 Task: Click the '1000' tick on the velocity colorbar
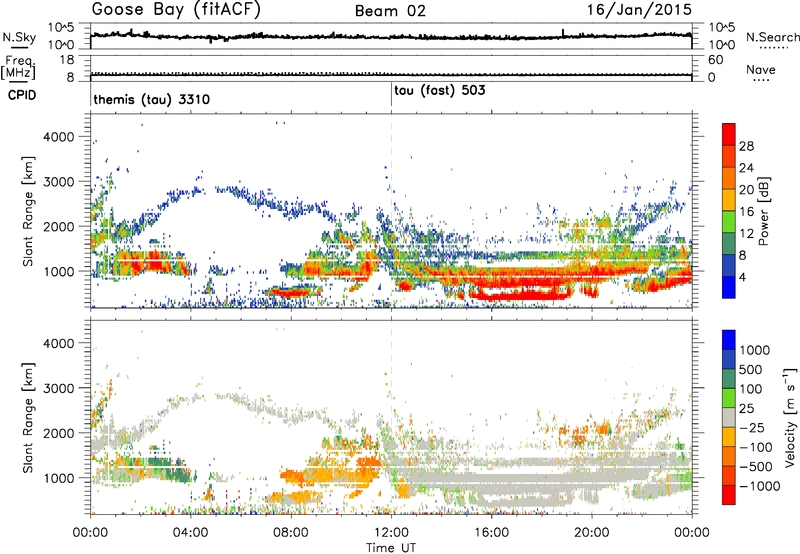click(x=755, y=350)
